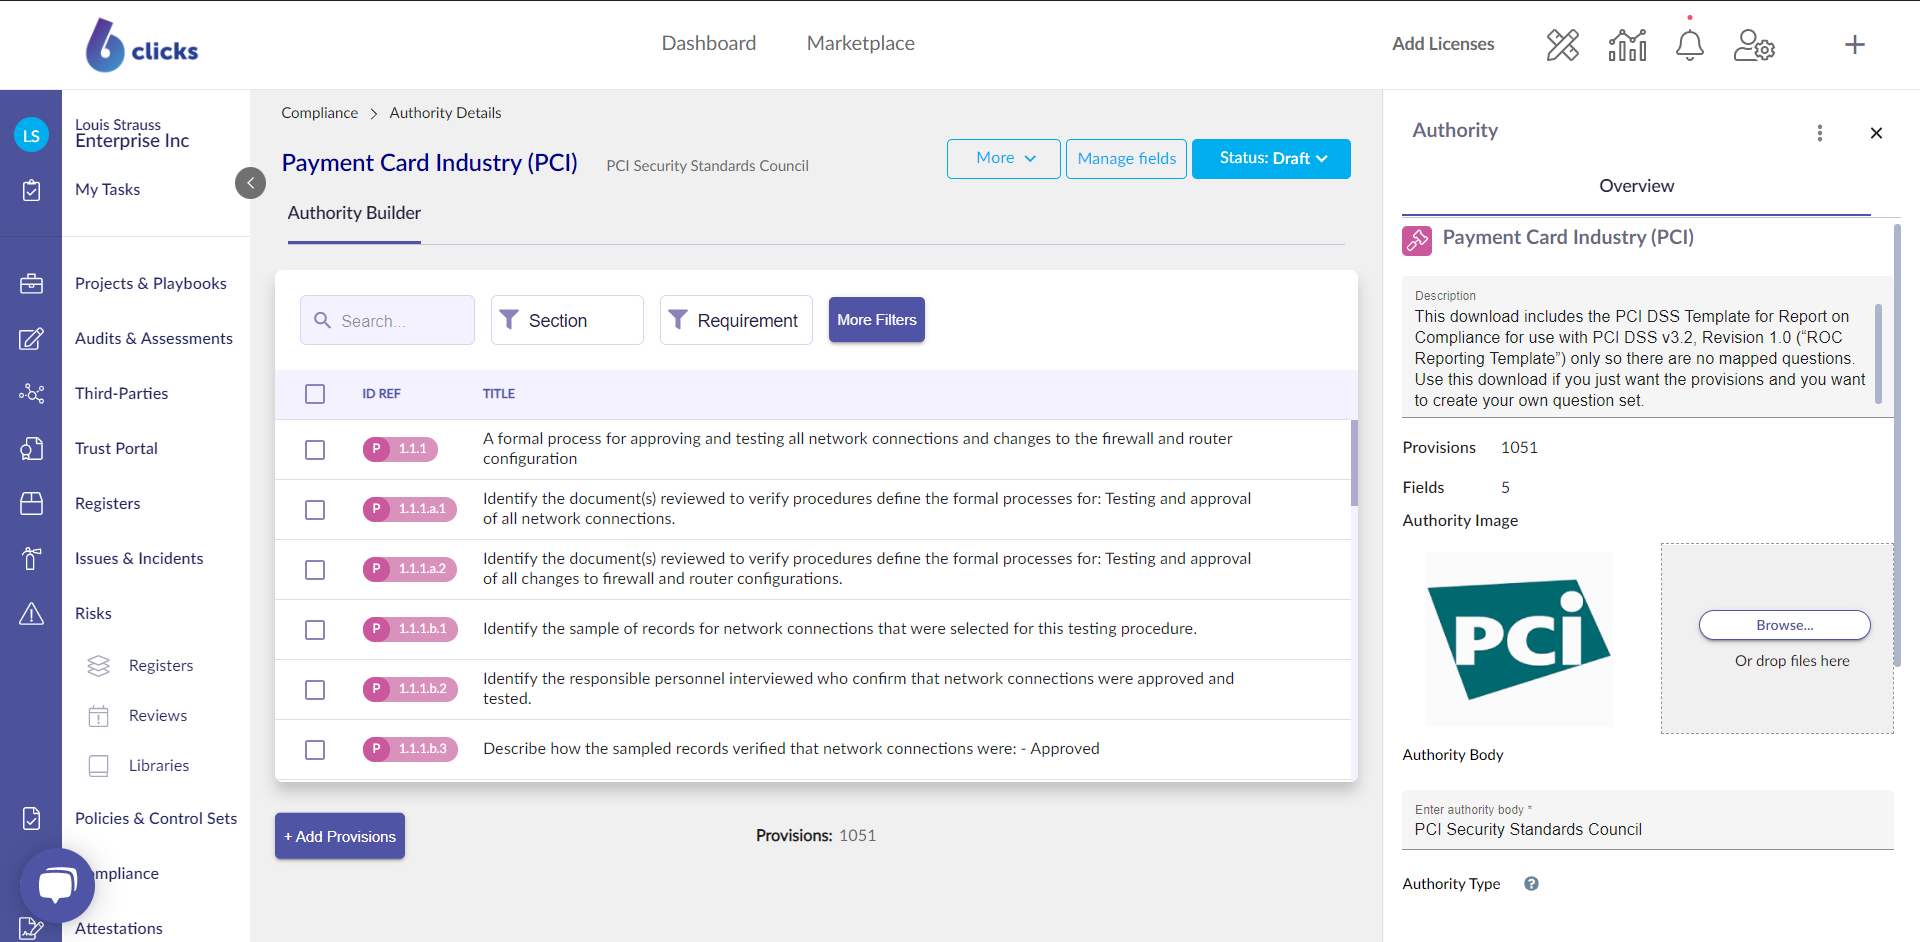Click the + Add Provisions button
Image resolution: width=1920 pixels, height=942 pixels.
(340, 836)
